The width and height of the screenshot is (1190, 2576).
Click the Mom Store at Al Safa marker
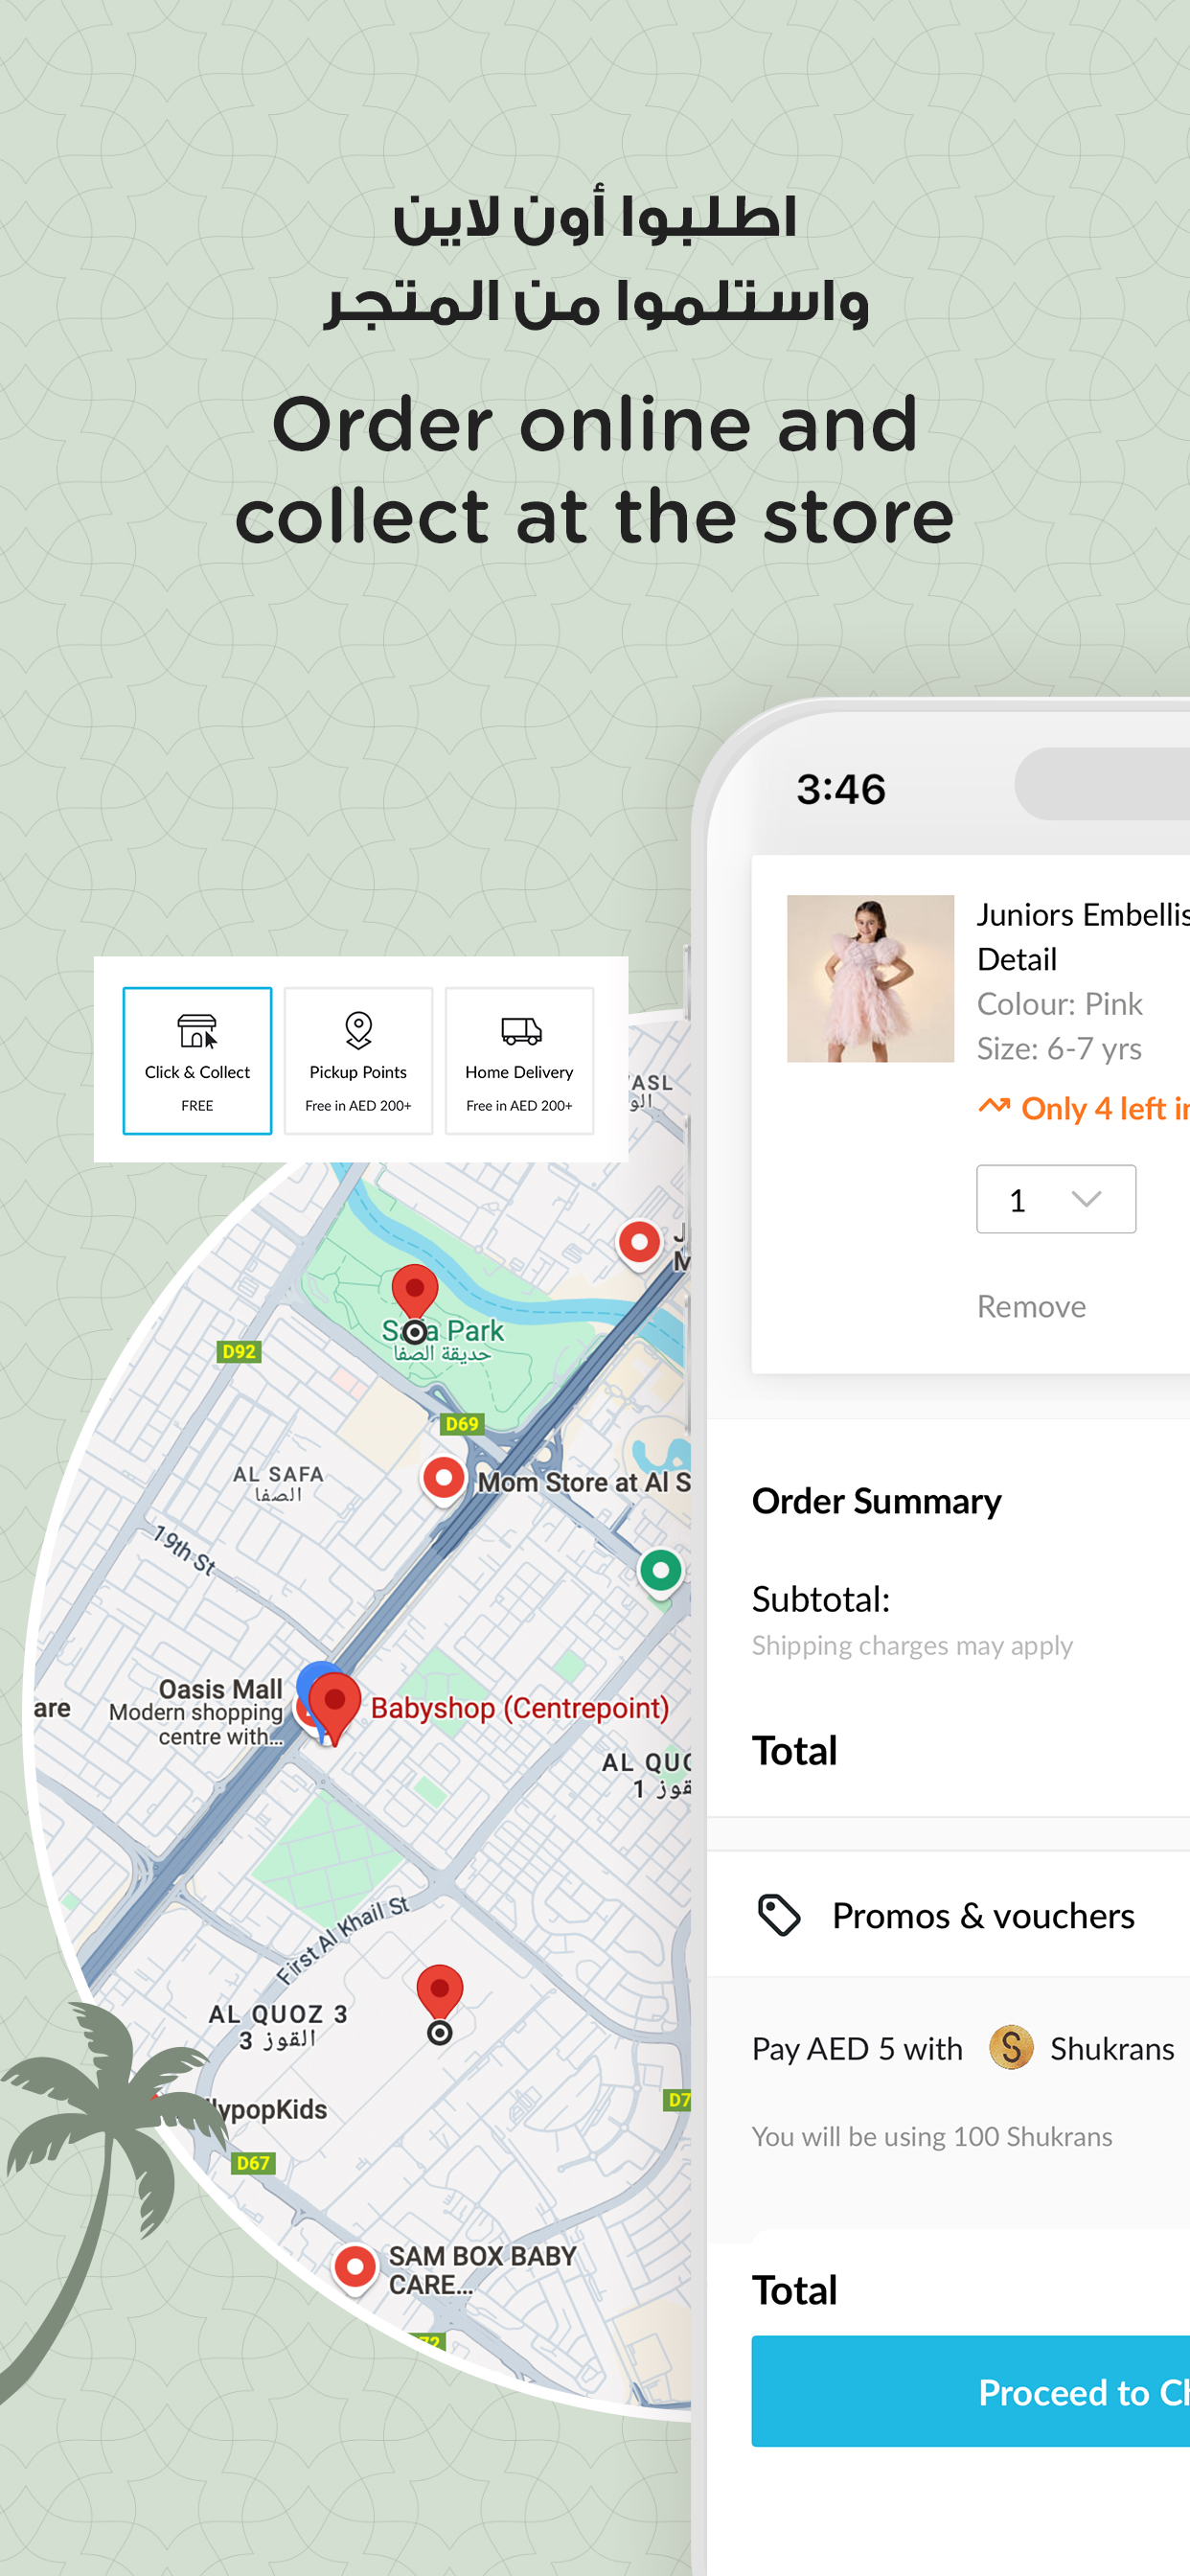click(x=443, y=1479)
